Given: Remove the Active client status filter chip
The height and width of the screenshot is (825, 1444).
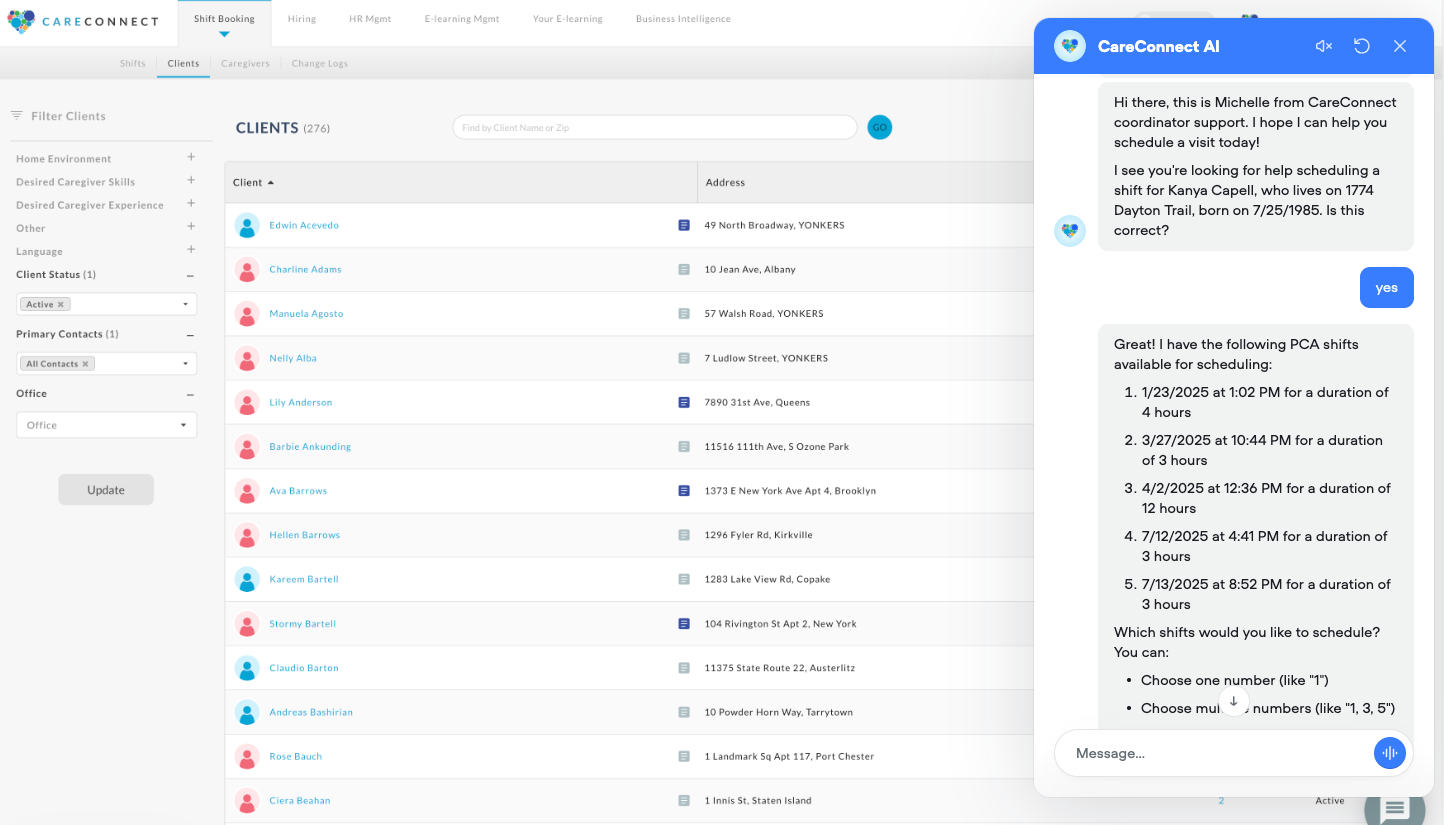Looking at the screenshot, I should [x=62, y=303].
